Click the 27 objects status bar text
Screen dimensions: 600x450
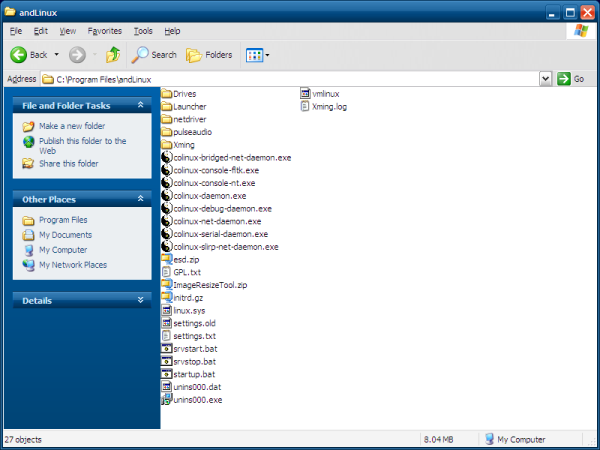click(23, 440)
